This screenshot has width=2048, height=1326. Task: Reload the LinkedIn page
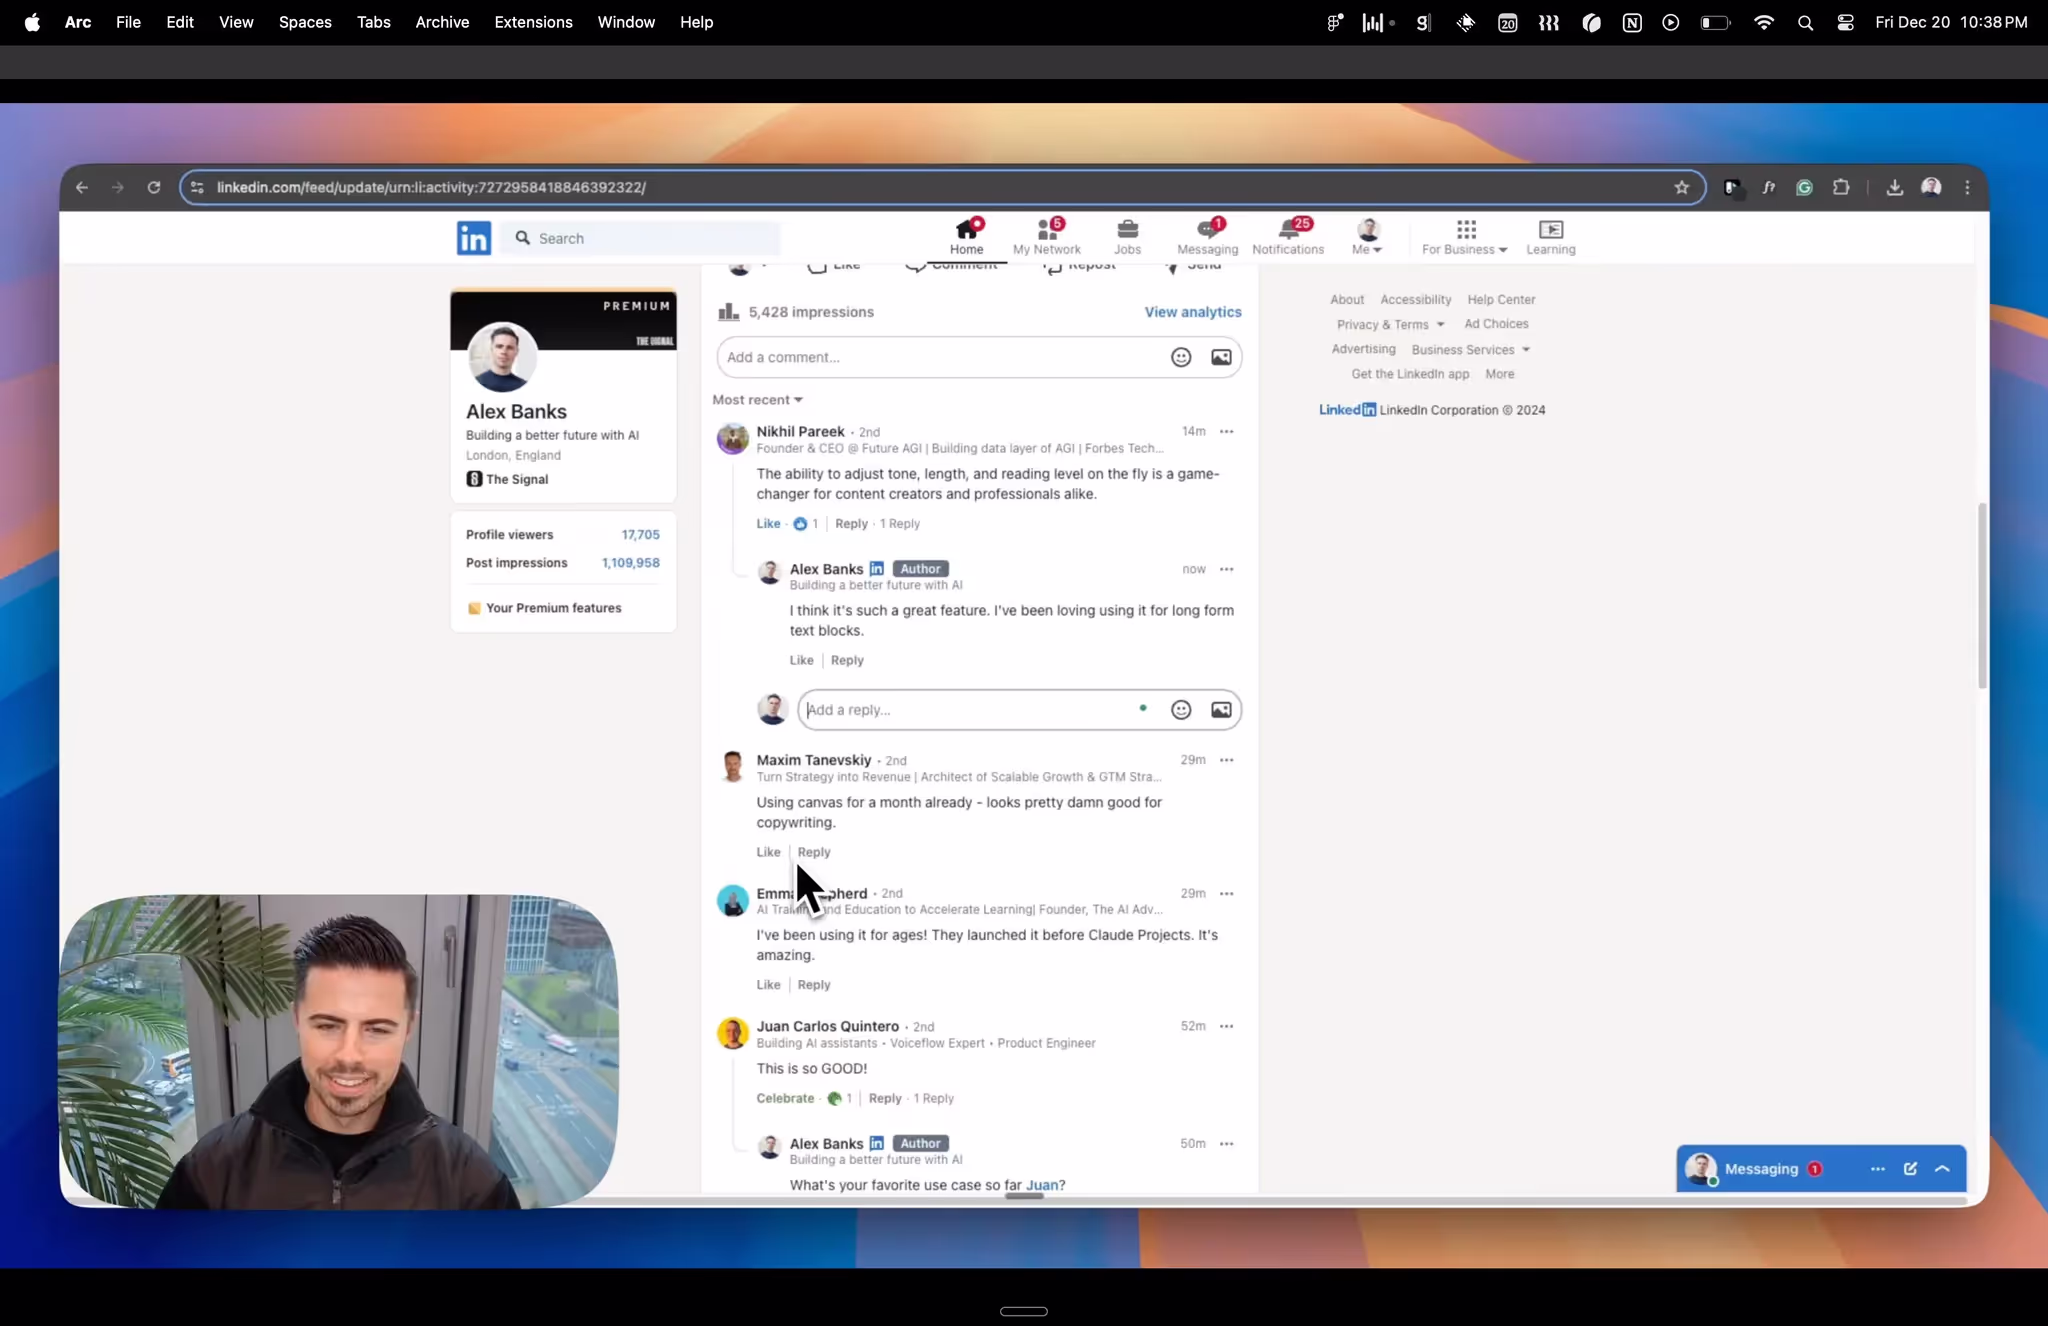tap(154, 187)
